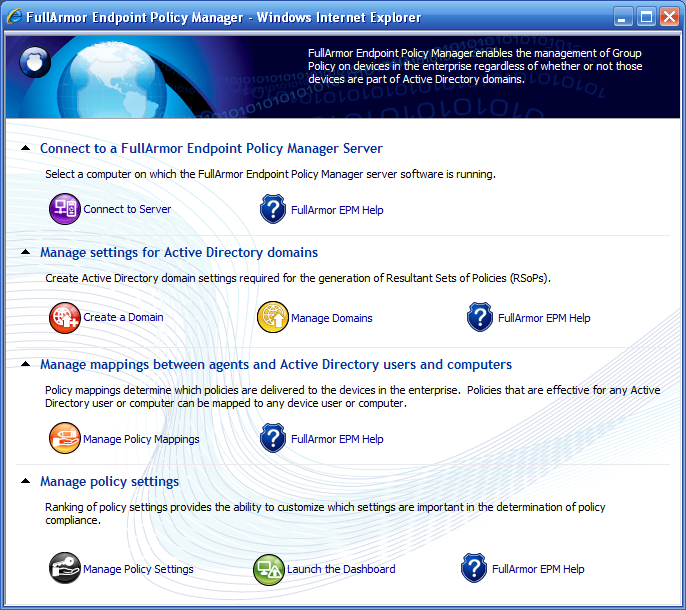
Task: Click heading Manage settings for Active Directory domains
Action: [x=179, y=252]
